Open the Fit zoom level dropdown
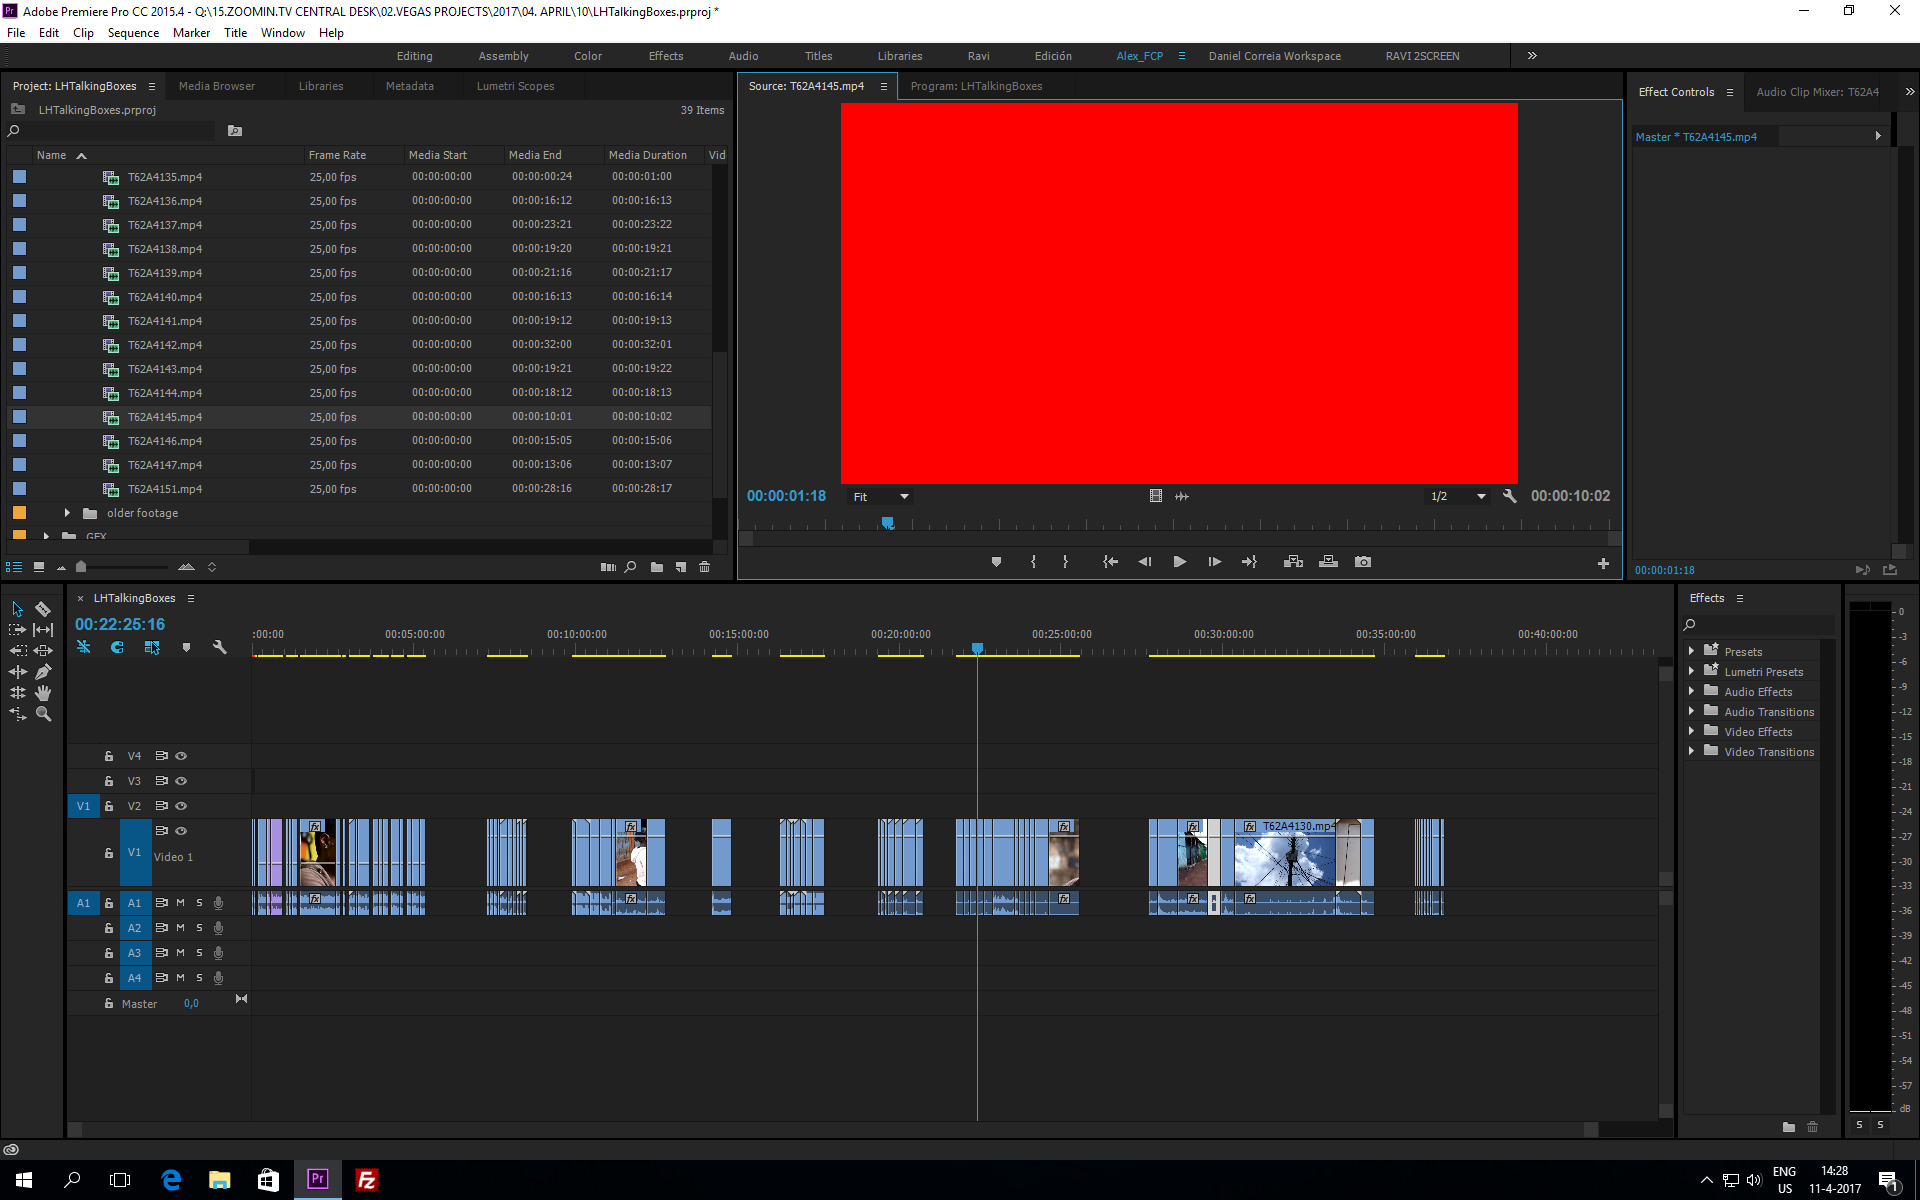Image resolution: width=1920 pixels, height=1200 pixels. pyautogui.click(x=880, y=497)
